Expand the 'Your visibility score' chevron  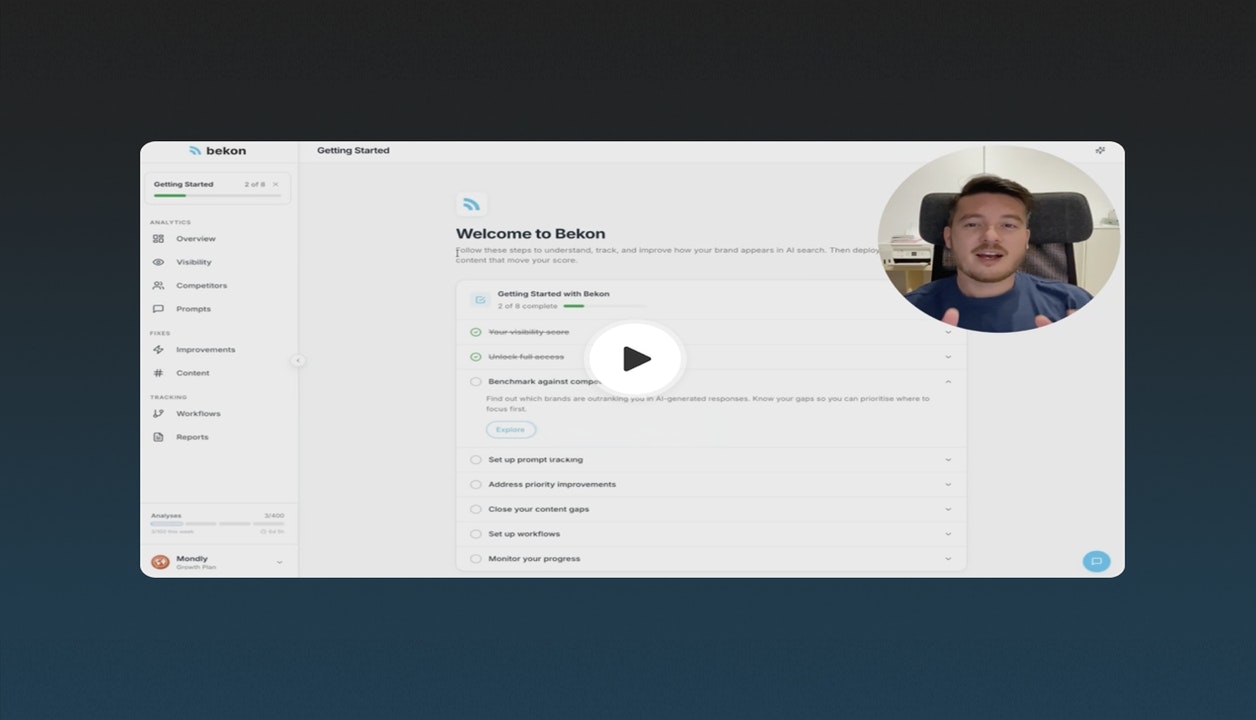(x=948, y=332)
